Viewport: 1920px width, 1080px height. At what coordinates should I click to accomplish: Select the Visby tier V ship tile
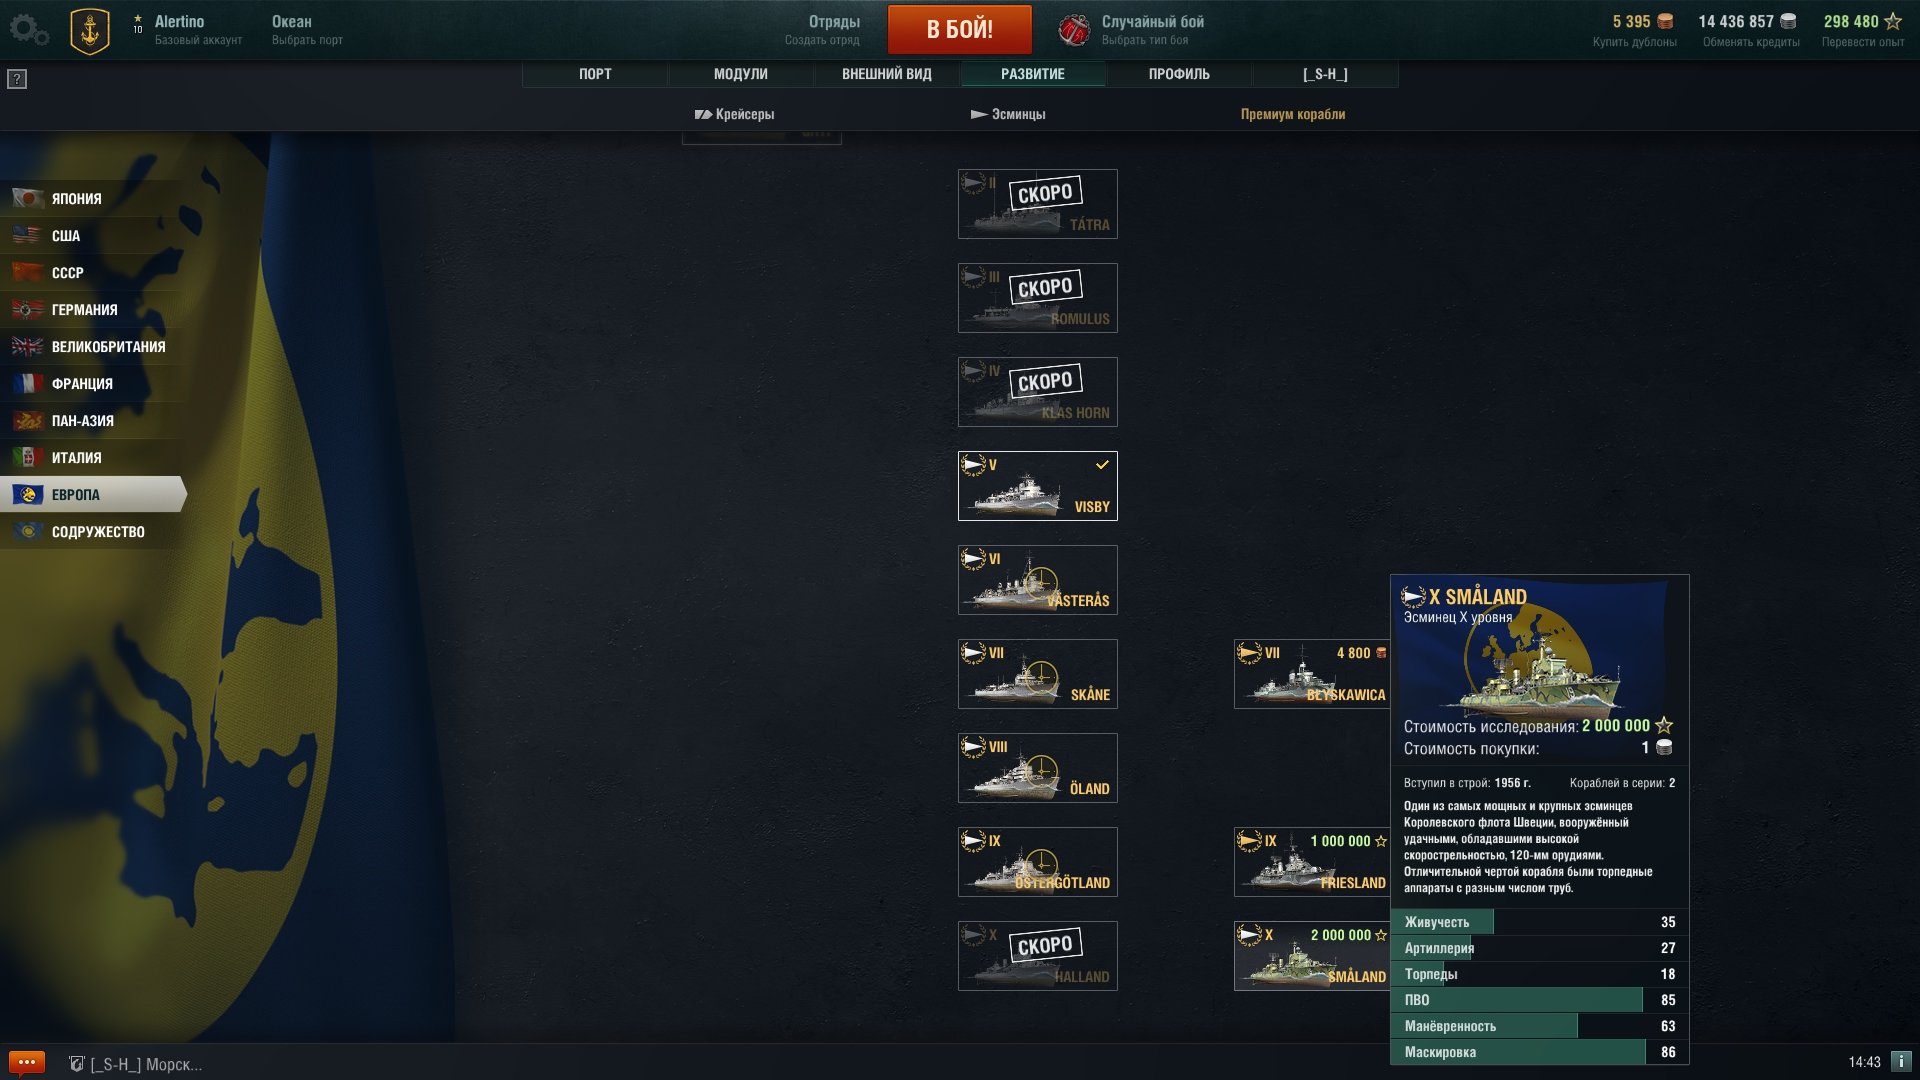pyautogui.click(x=1038, y=486)
